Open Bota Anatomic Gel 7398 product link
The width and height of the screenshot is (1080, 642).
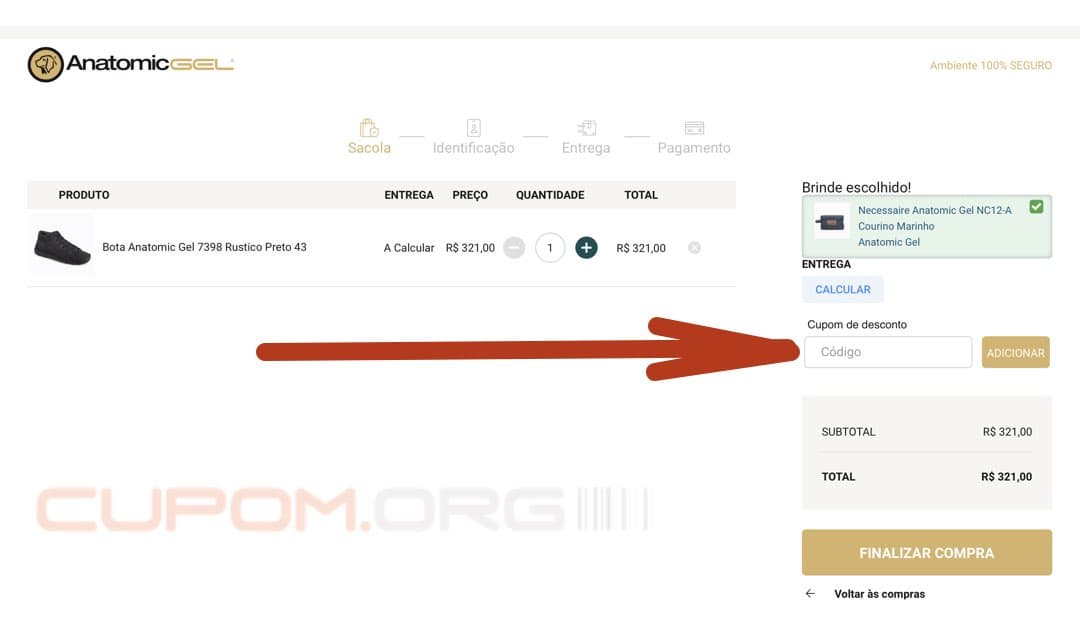[x=204, y=247]
